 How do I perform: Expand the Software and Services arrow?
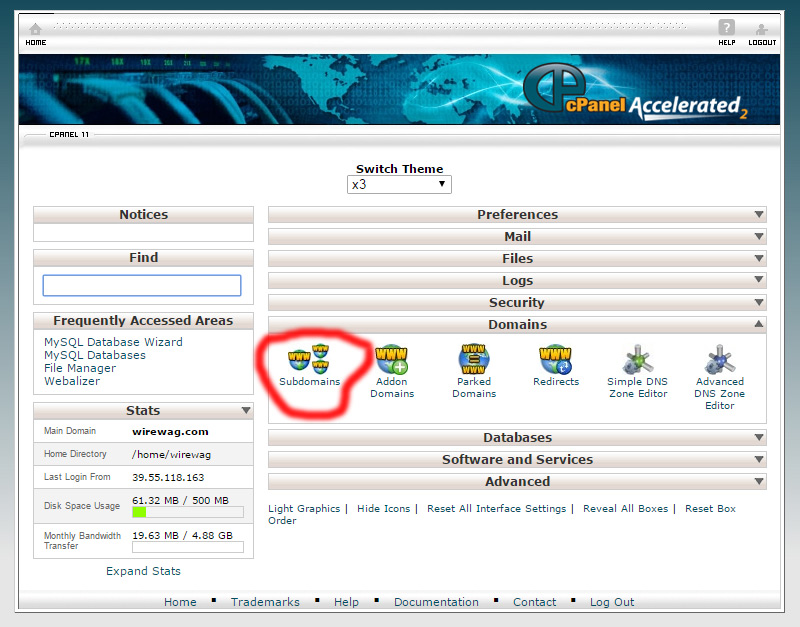(x=759, y=459)
